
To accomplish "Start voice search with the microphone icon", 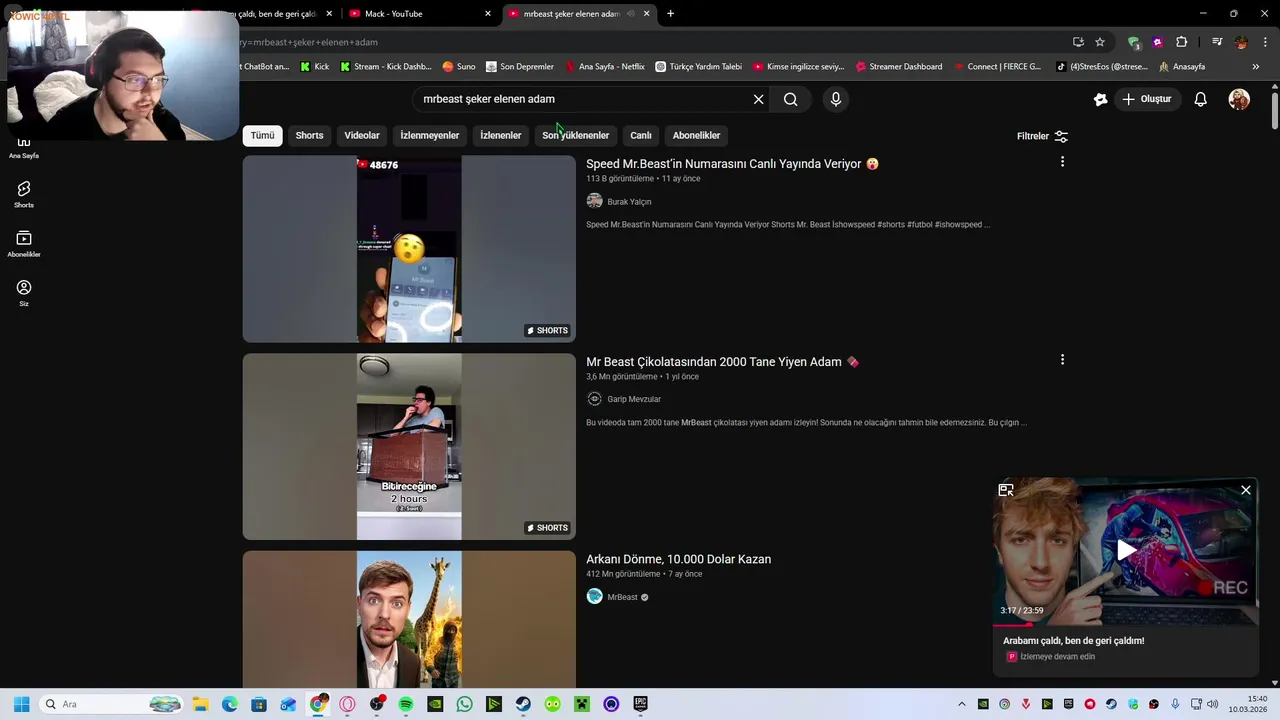I will click(836, 99).
